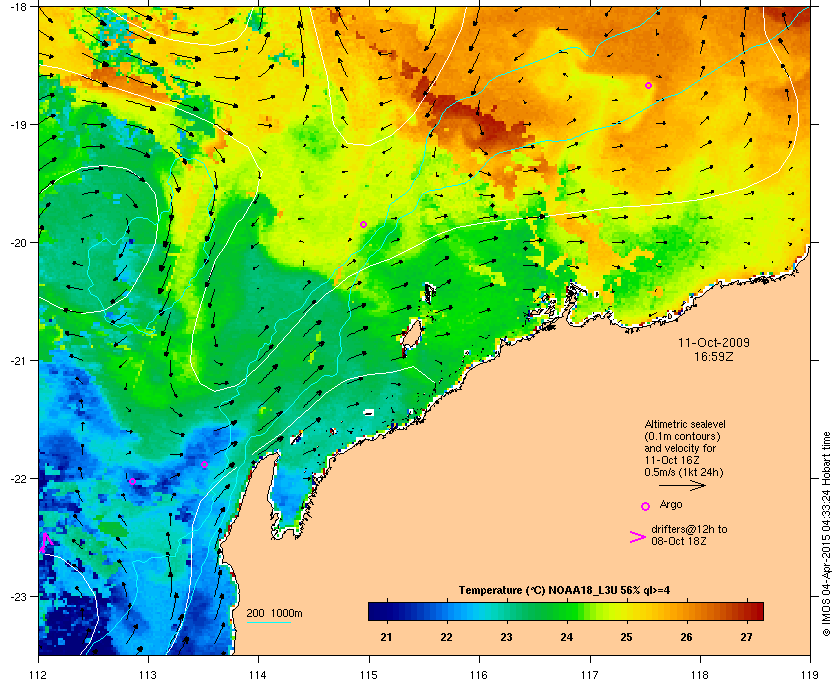Select the Argo float marker near 112.8E, 22S
The image size is (840, 680).
pyautogui.click(x=132, y=481)
